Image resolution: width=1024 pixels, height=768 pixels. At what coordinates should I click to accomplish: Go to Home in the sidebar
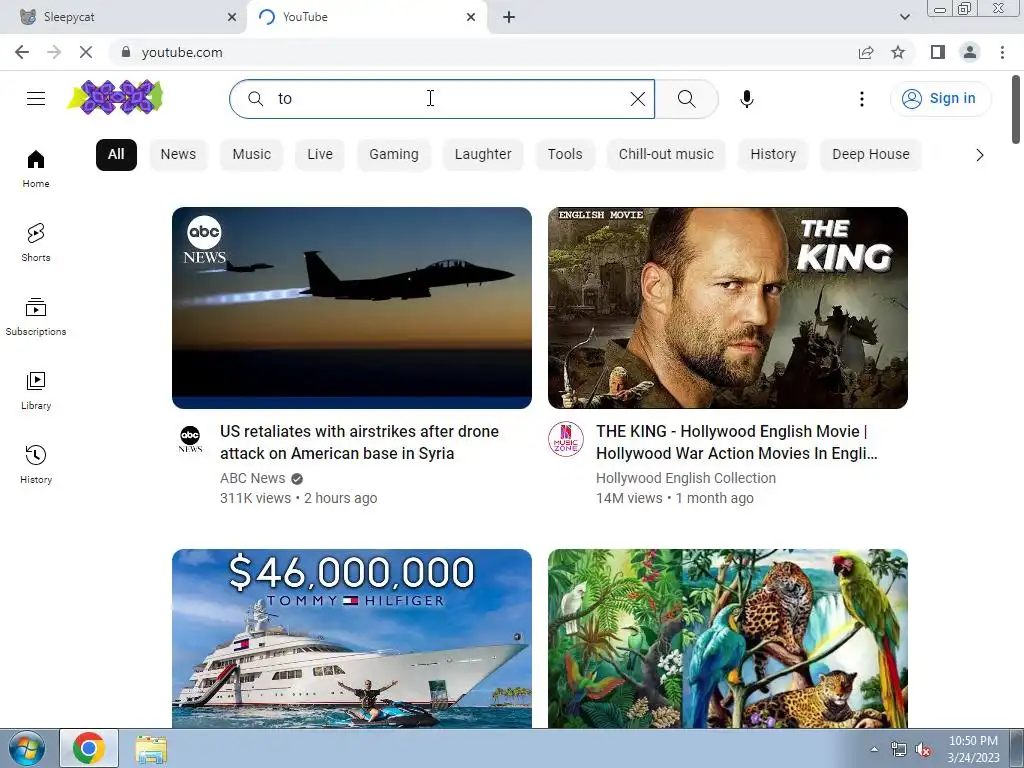(36, 169)
